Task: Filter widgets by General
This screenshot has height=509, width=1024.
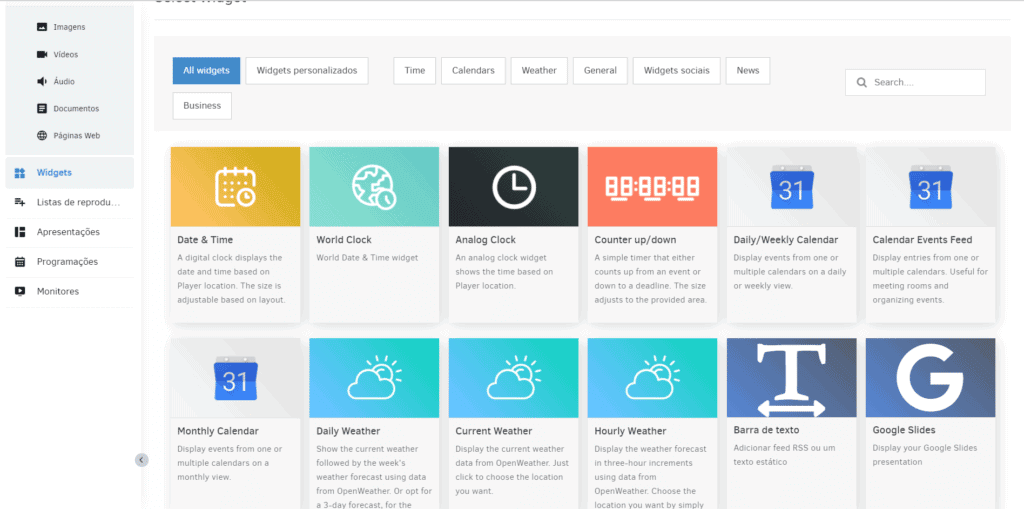Action: (600, 71)
